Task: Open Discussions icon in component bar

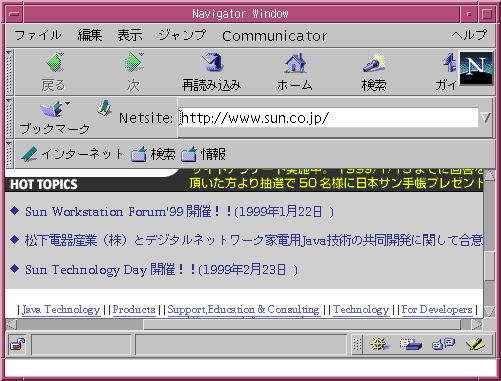Action: coord(443,344)
